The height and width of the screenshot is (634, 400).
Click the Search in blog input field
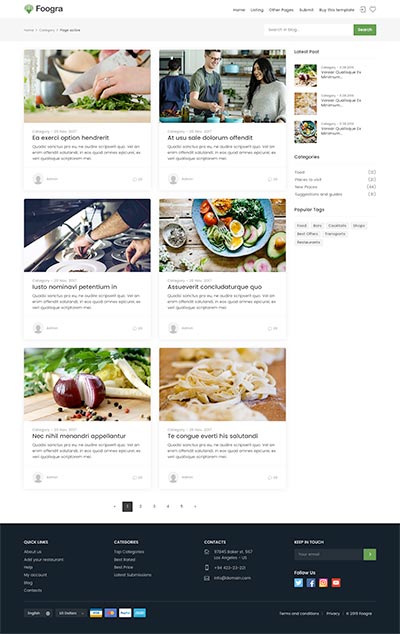[309, 30]
